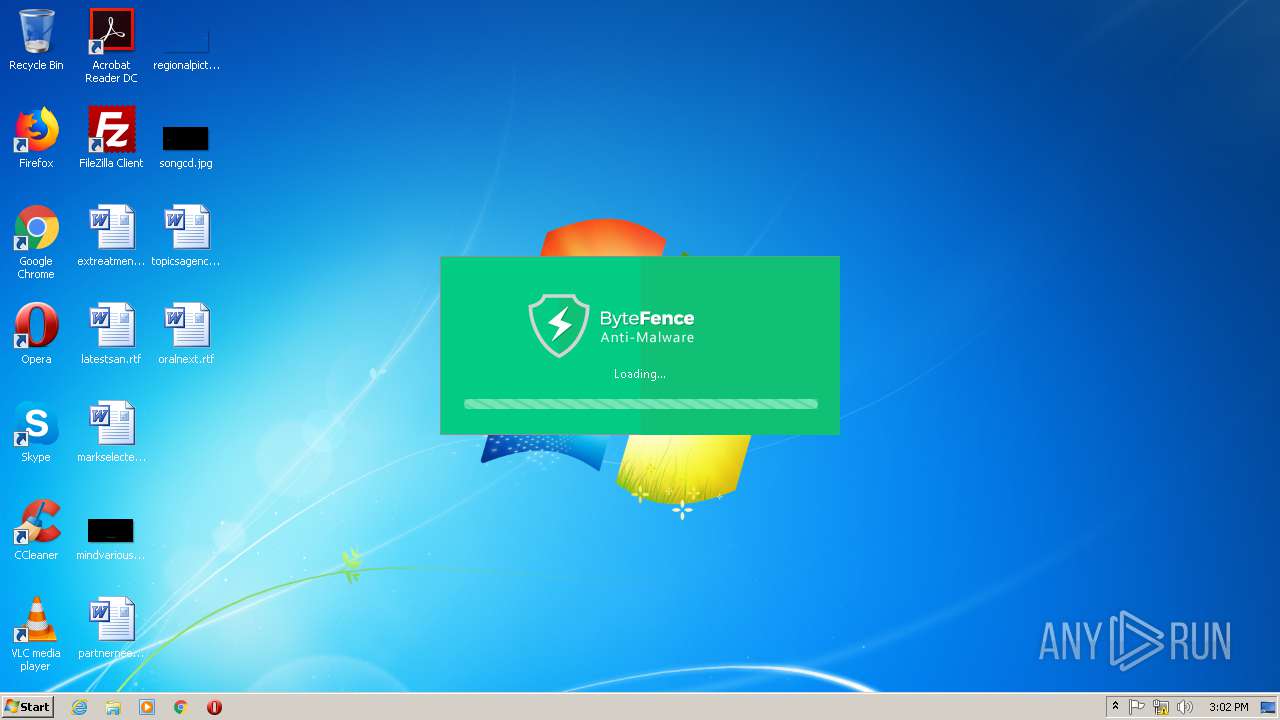
Task: Launch FileZilla Client shortcut
Action: click(111, 138)
